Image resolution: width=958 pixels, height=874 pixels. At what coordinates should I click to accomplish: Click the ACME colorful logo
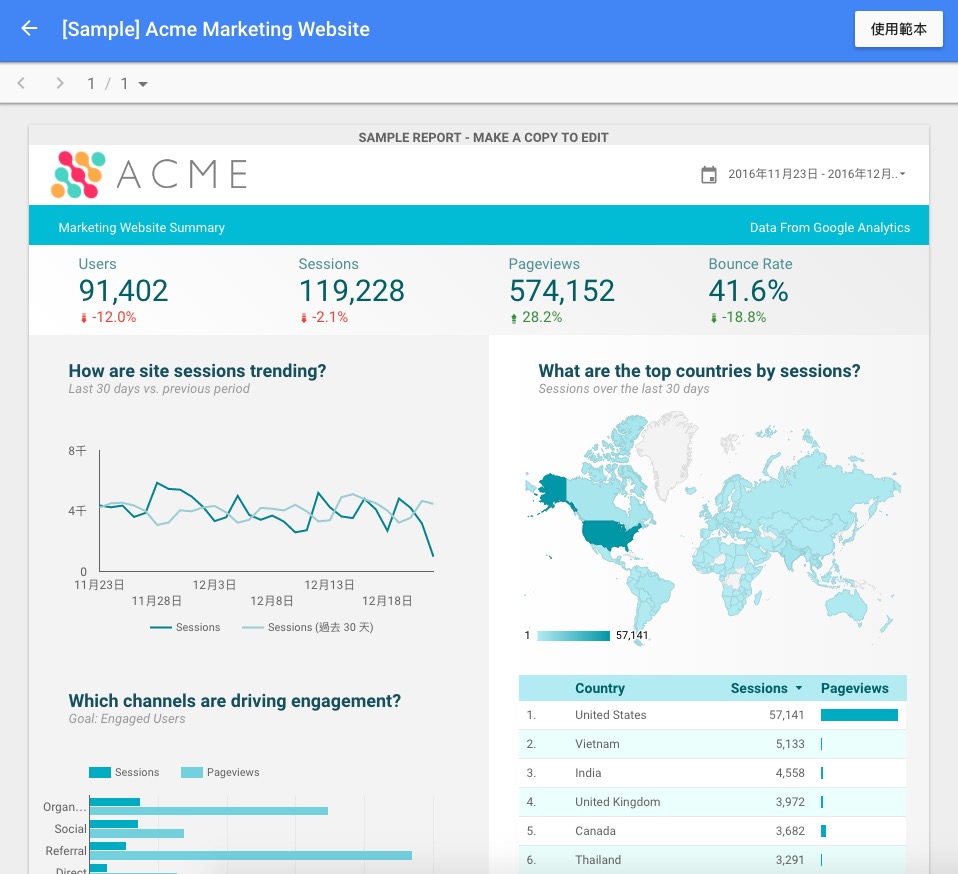pyautogui.click(x=78, y=175)
